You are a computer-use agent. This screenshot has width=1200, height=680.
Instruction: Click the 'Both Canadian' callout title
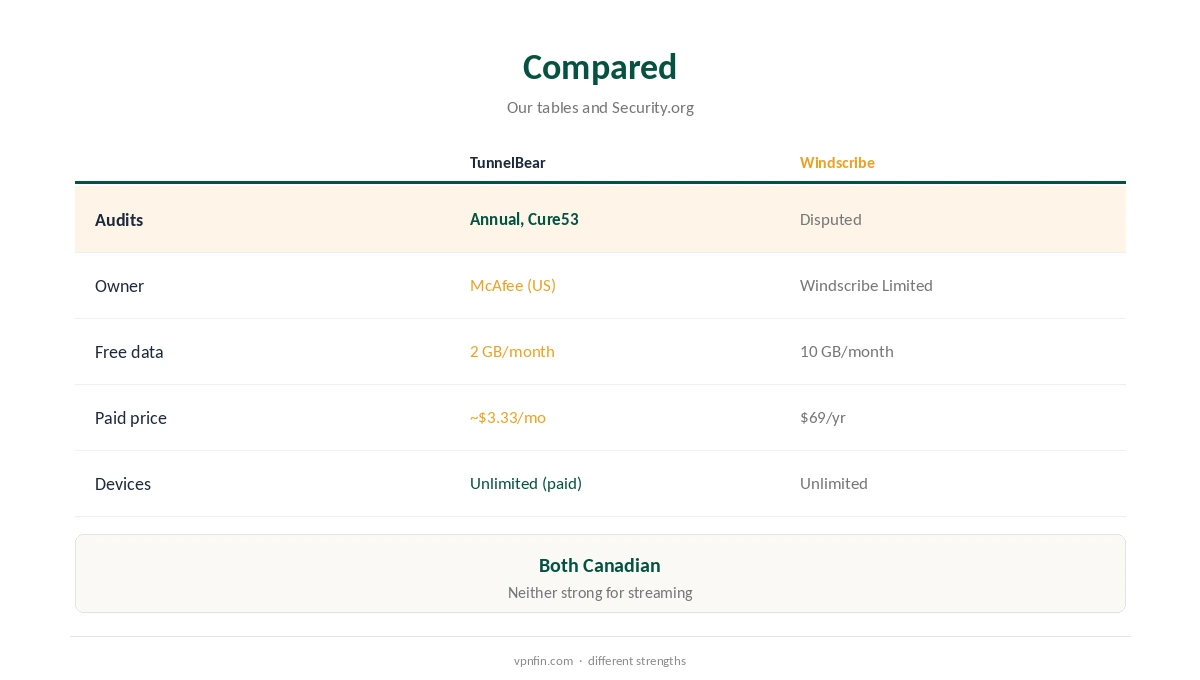pyautogui.click(x=600, y=565)
